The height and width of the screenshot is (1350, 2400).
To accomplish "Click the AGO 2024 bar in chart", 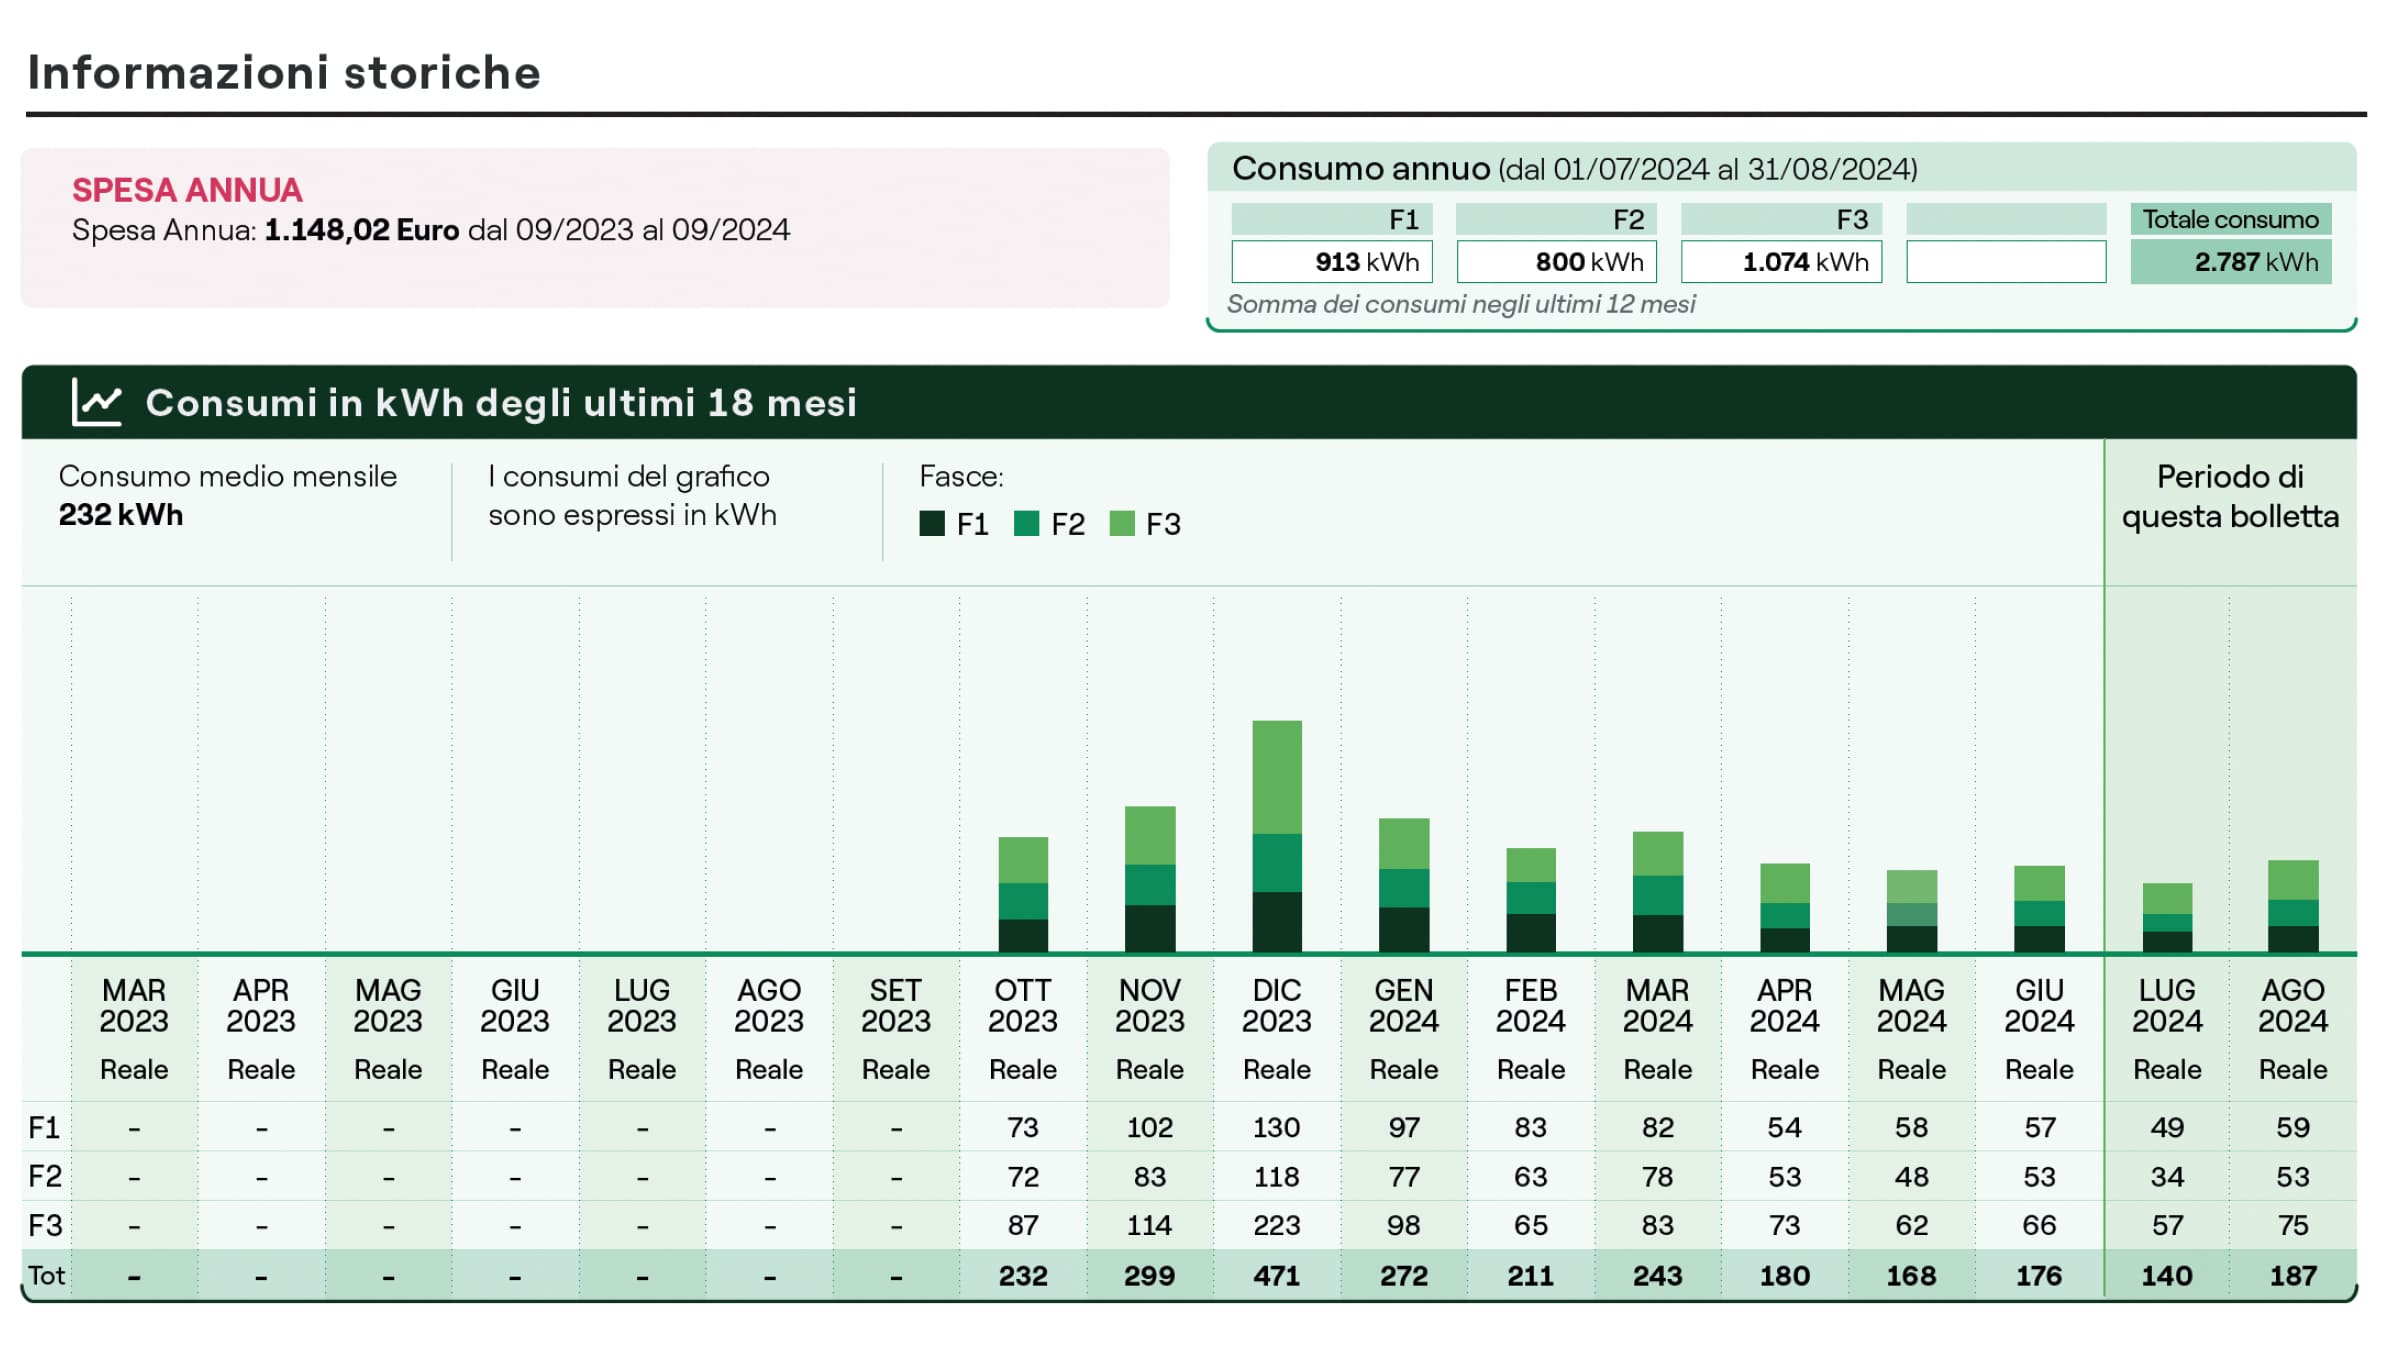I will click(x=2293, y=905).
